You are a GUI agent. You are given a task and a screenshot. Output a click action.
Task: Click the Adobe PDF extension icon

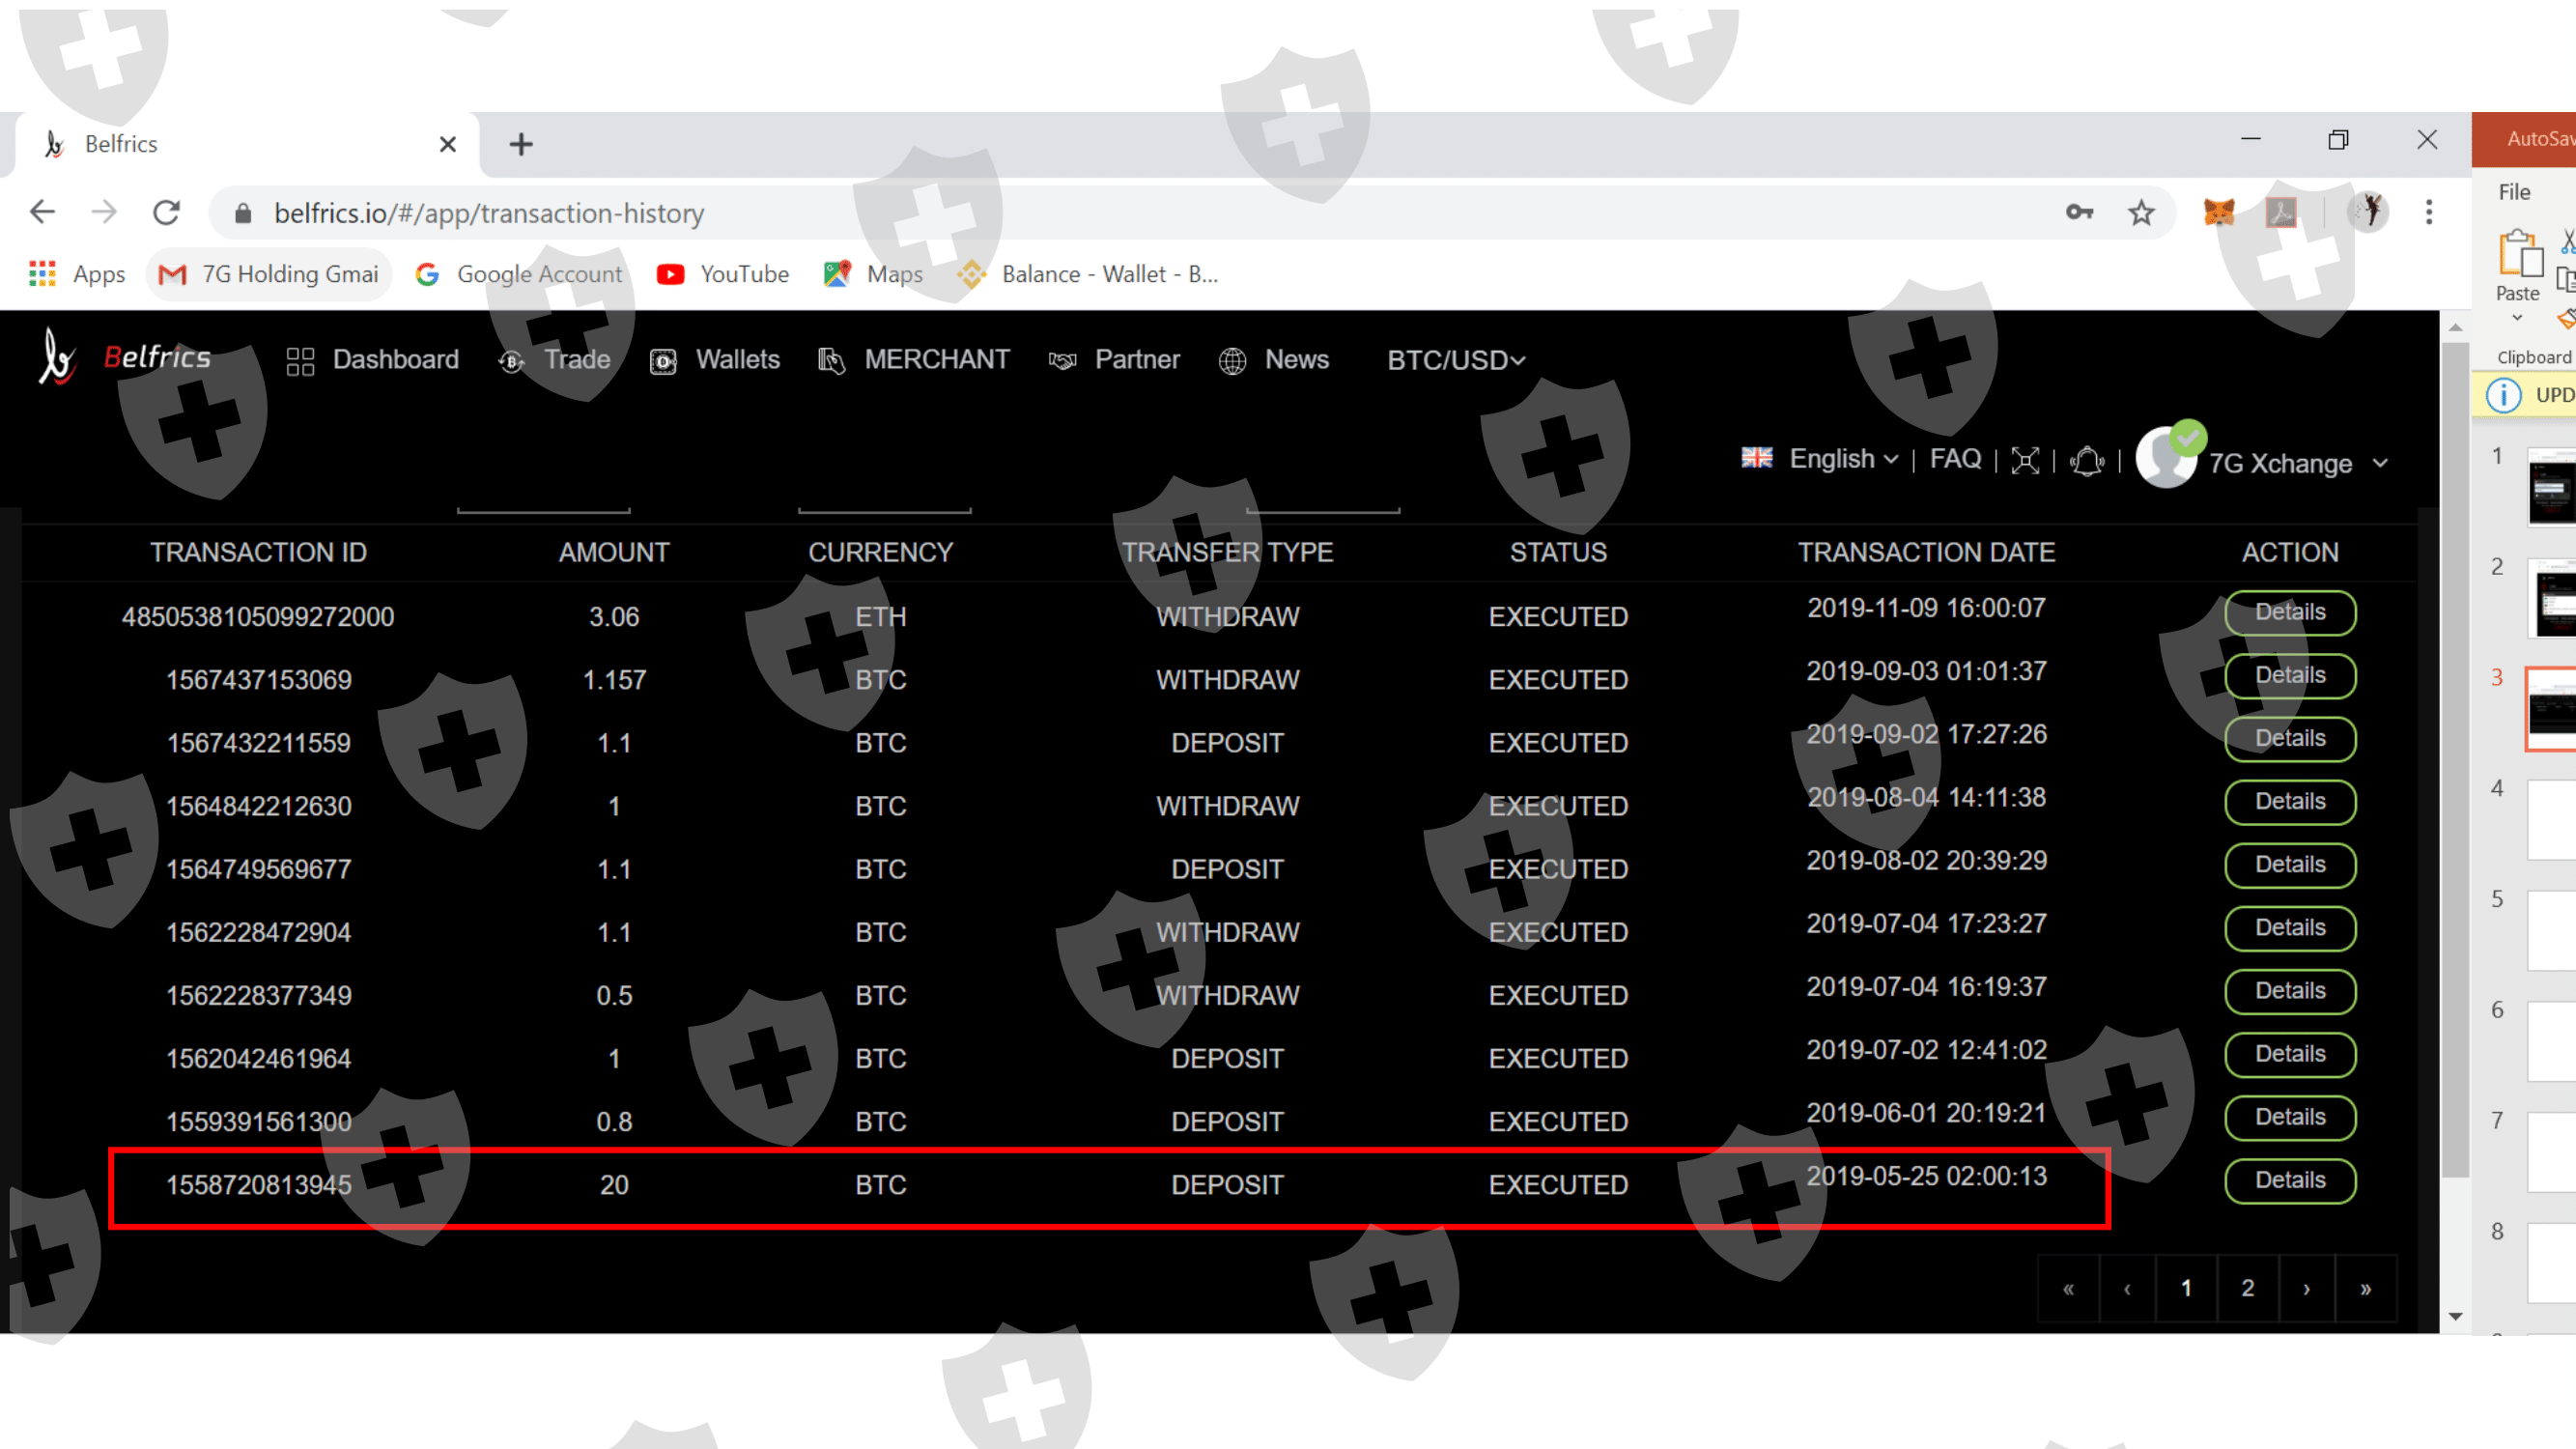pyautogui.click(x=2281, y=212)
